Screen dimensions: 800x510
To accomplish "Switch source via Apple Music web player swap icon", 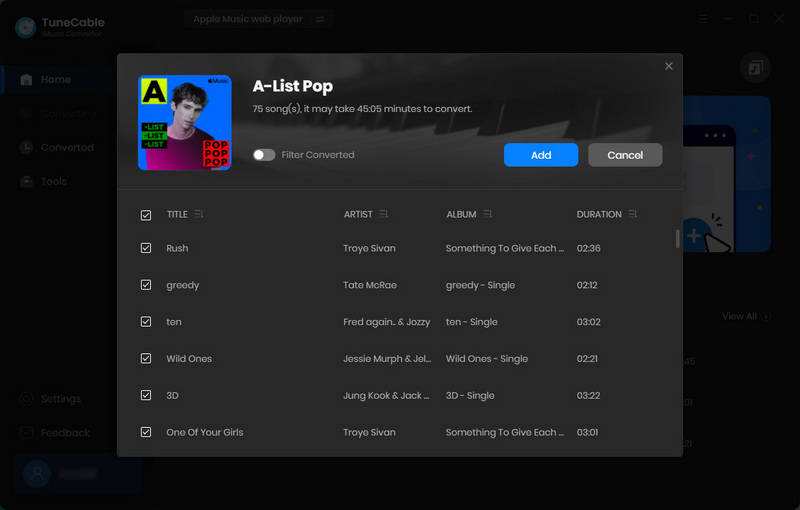I will coord(320,19).
